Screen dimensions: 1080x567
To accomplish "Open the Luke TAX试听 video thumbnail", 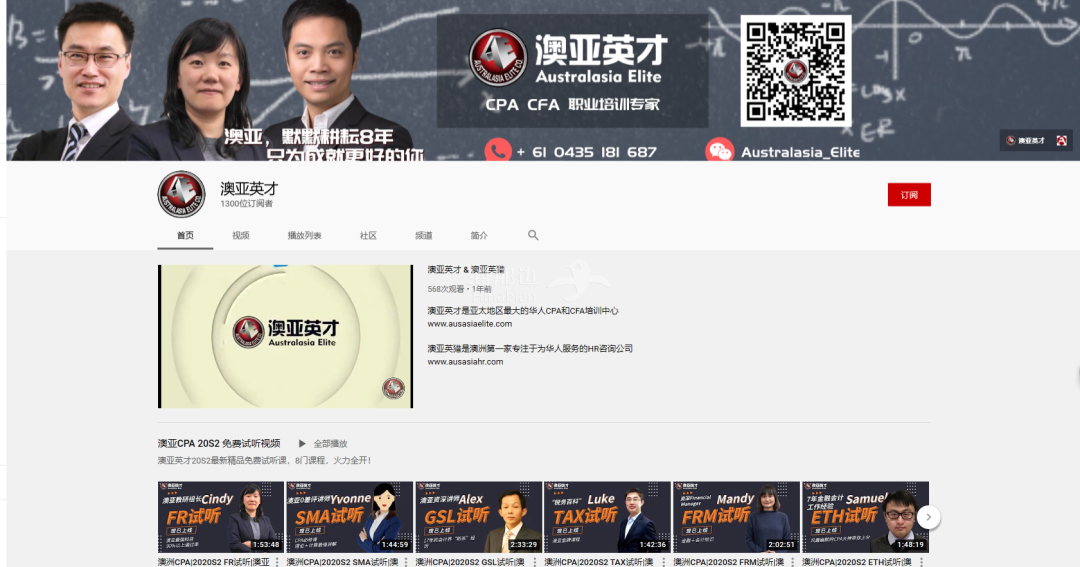I will (x=607, y=517).
